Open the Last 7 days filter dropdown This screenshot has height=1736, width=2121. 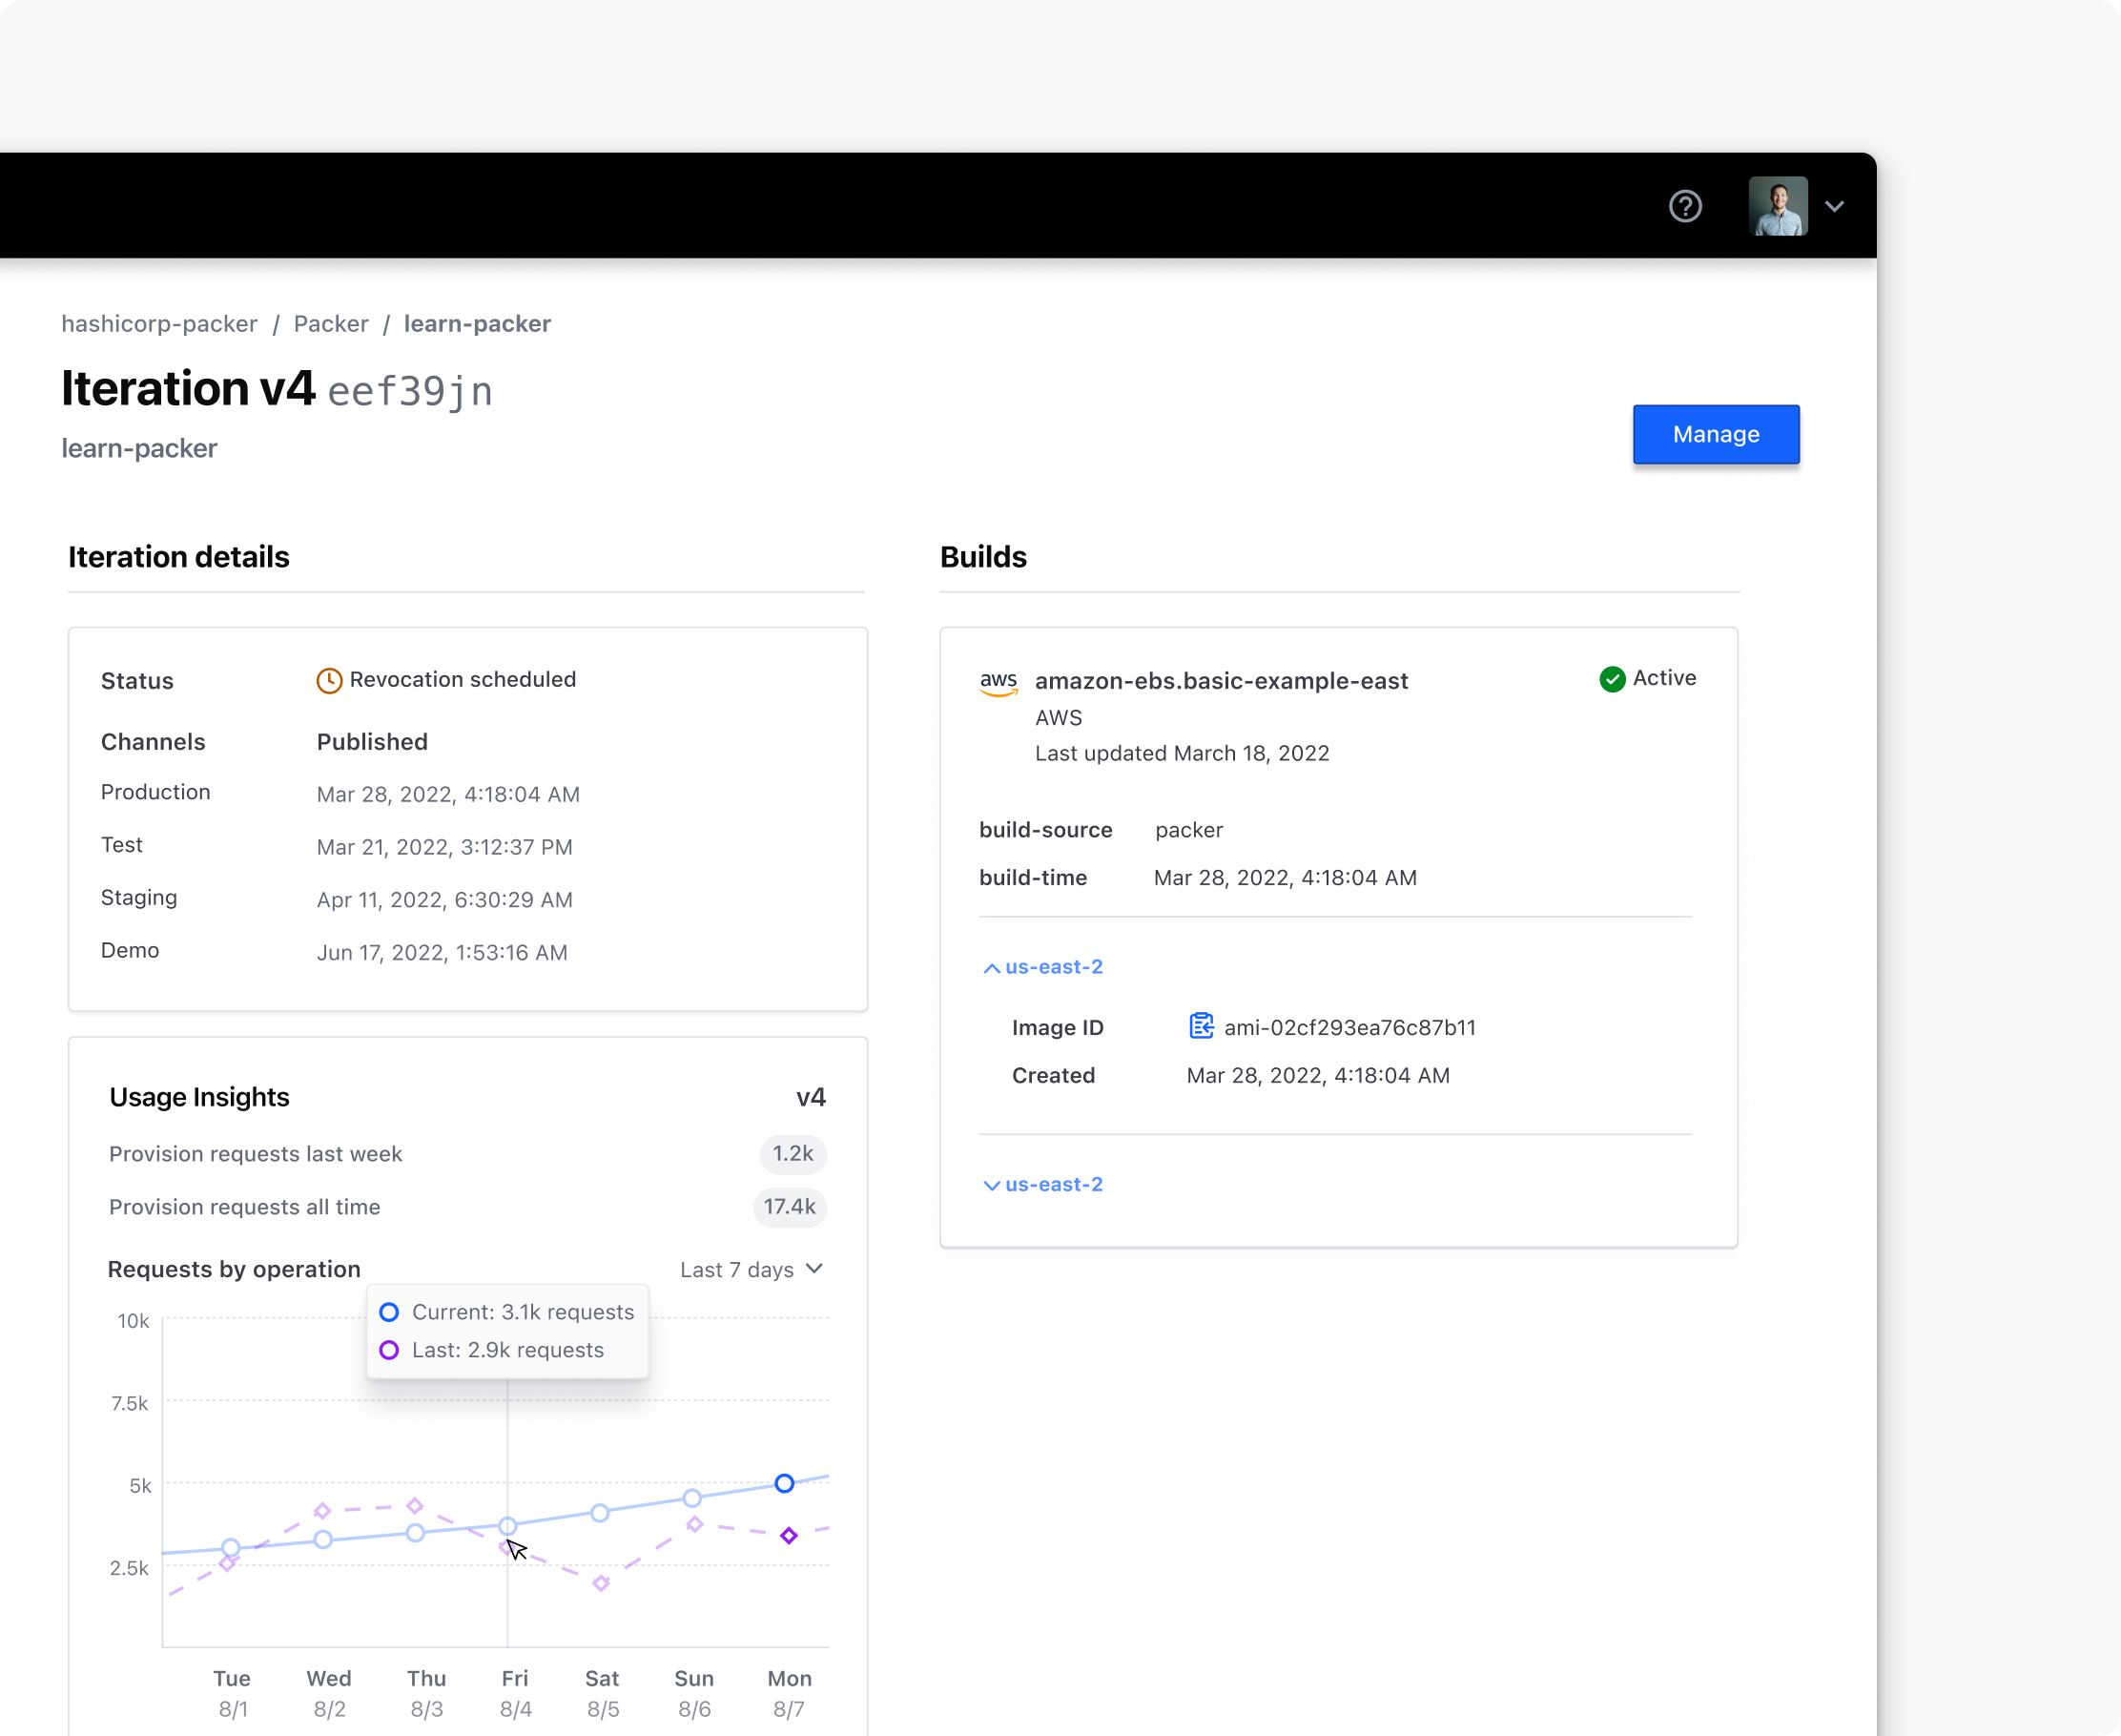coord(751,1269)
